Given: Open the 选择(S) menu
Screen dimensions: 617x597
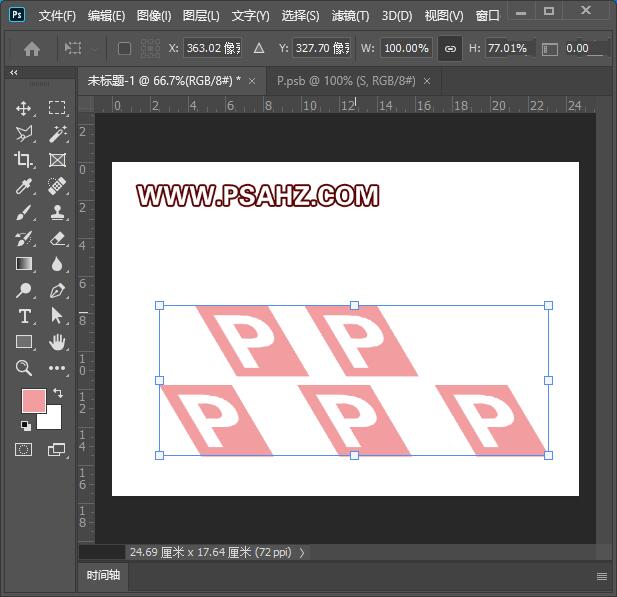Looking at the screenshot, I should coord(301,16).
